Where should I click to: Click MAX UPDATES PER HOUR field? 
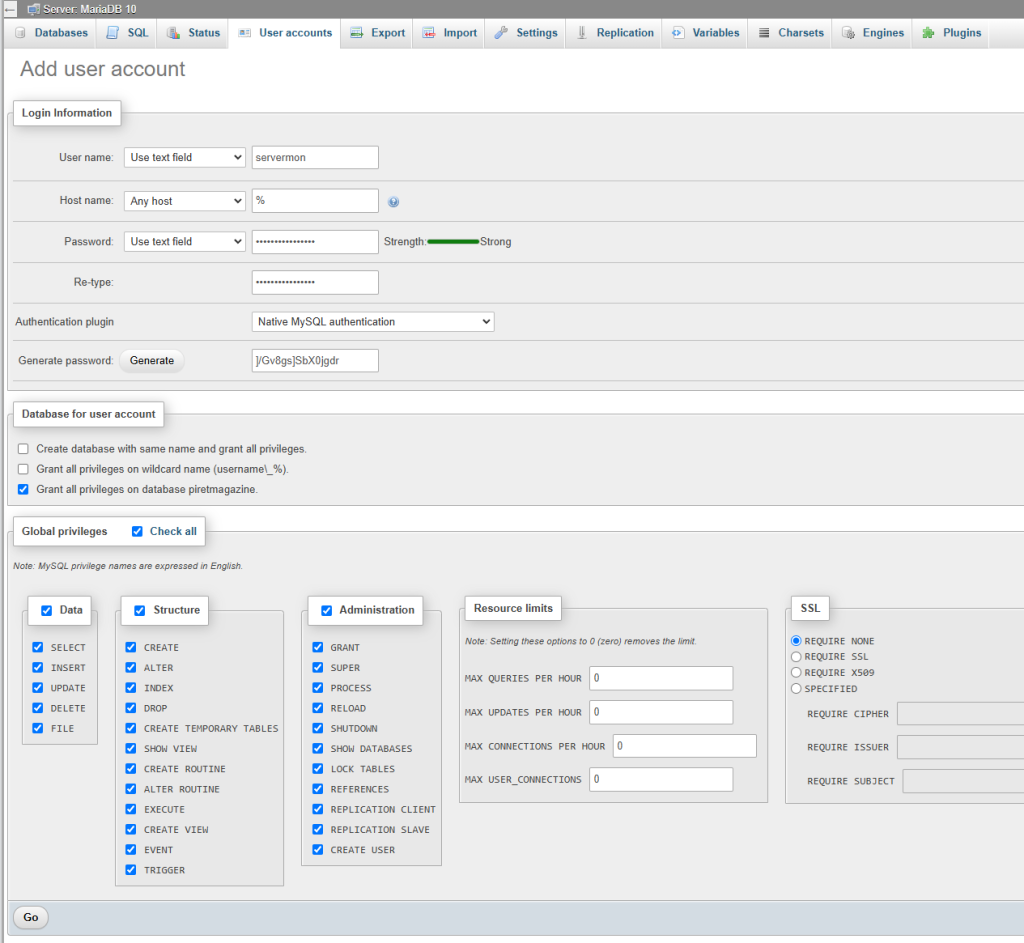[661, 712]
